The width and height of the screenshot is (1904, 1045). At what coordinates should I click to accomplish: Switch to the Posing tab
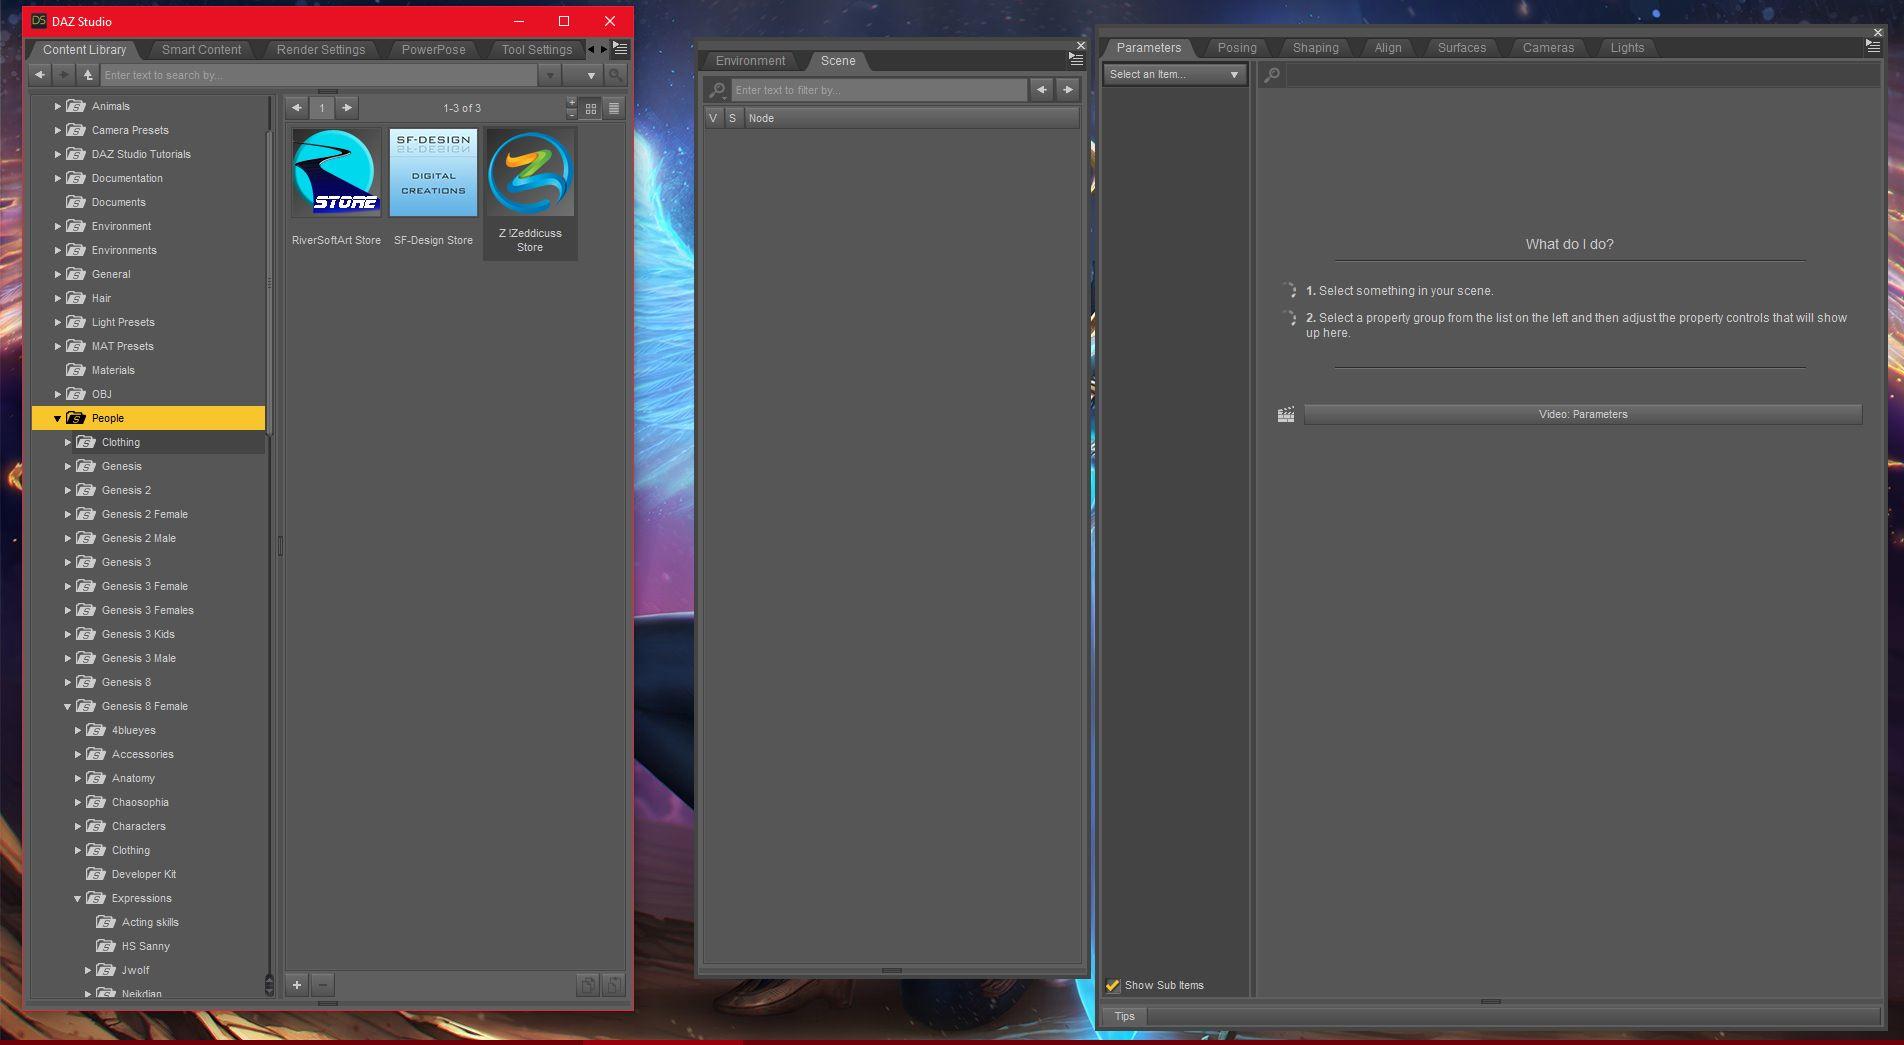click(x=1237, y=48)
